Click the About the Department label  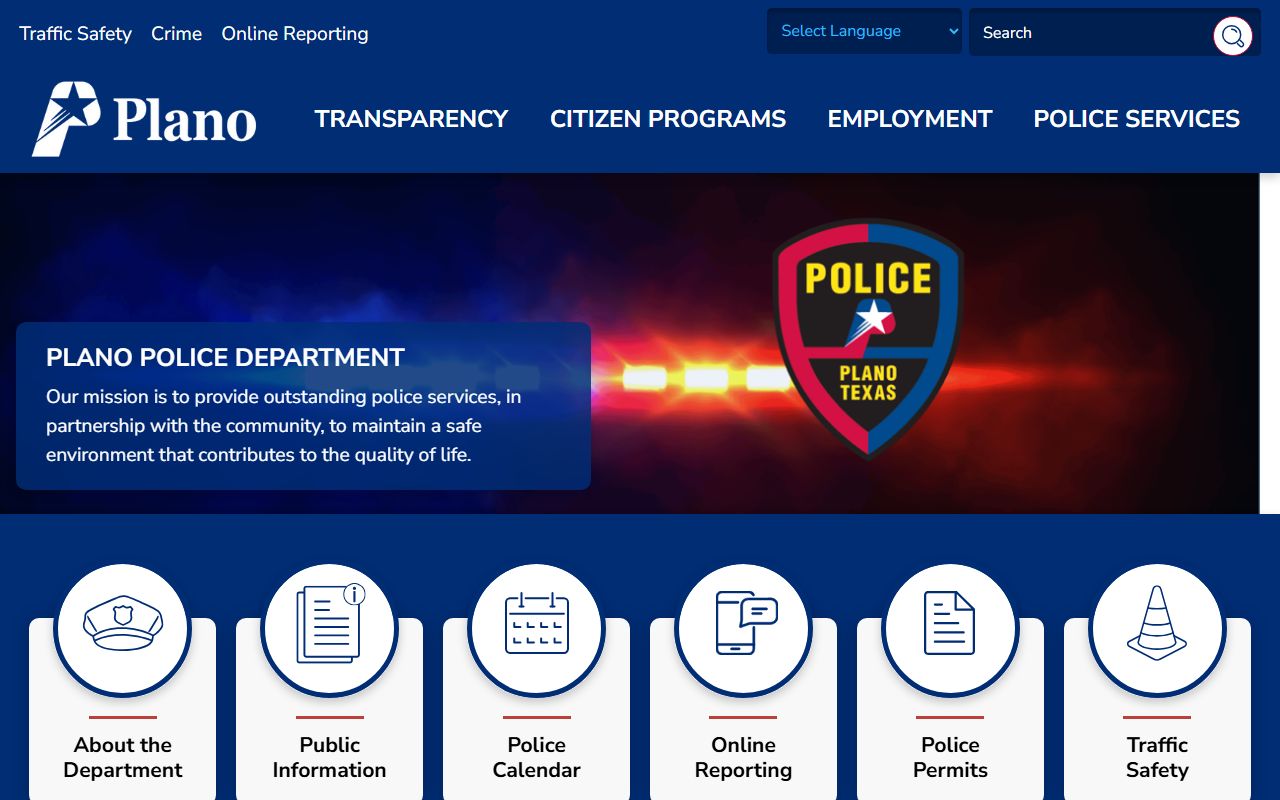click(x=122, y=757)
